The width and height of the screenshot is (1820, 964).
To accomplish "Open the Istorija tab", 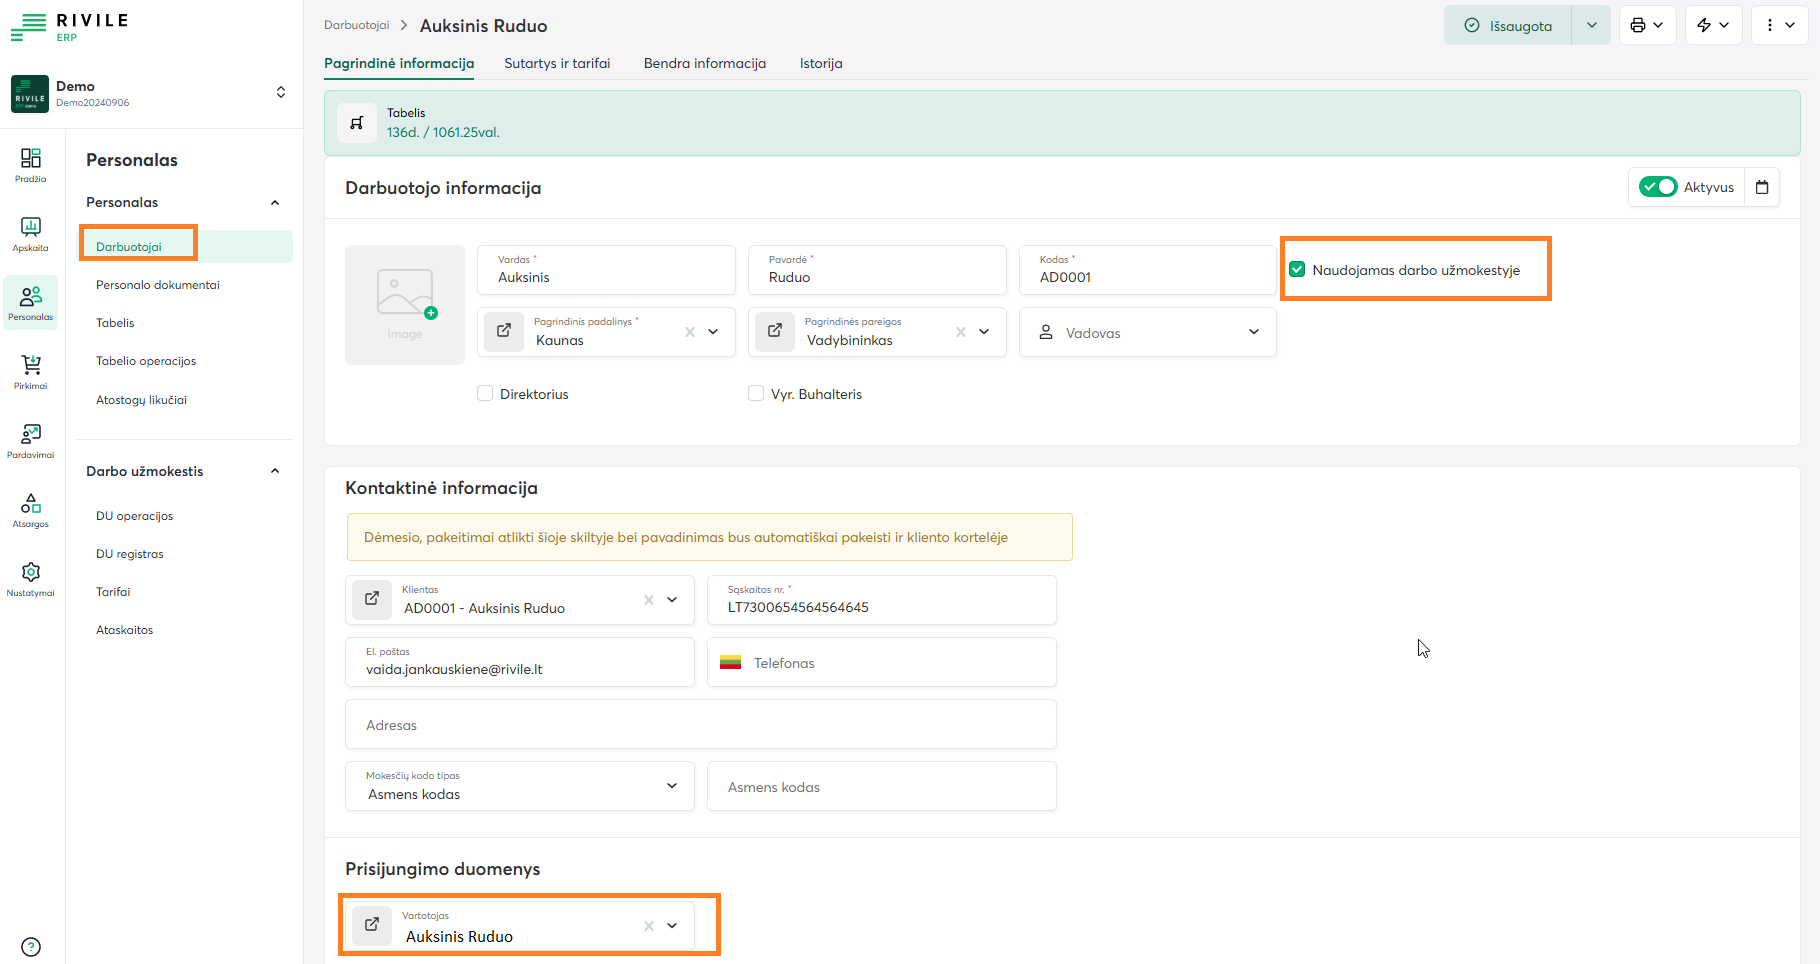I will click(820, 63).
